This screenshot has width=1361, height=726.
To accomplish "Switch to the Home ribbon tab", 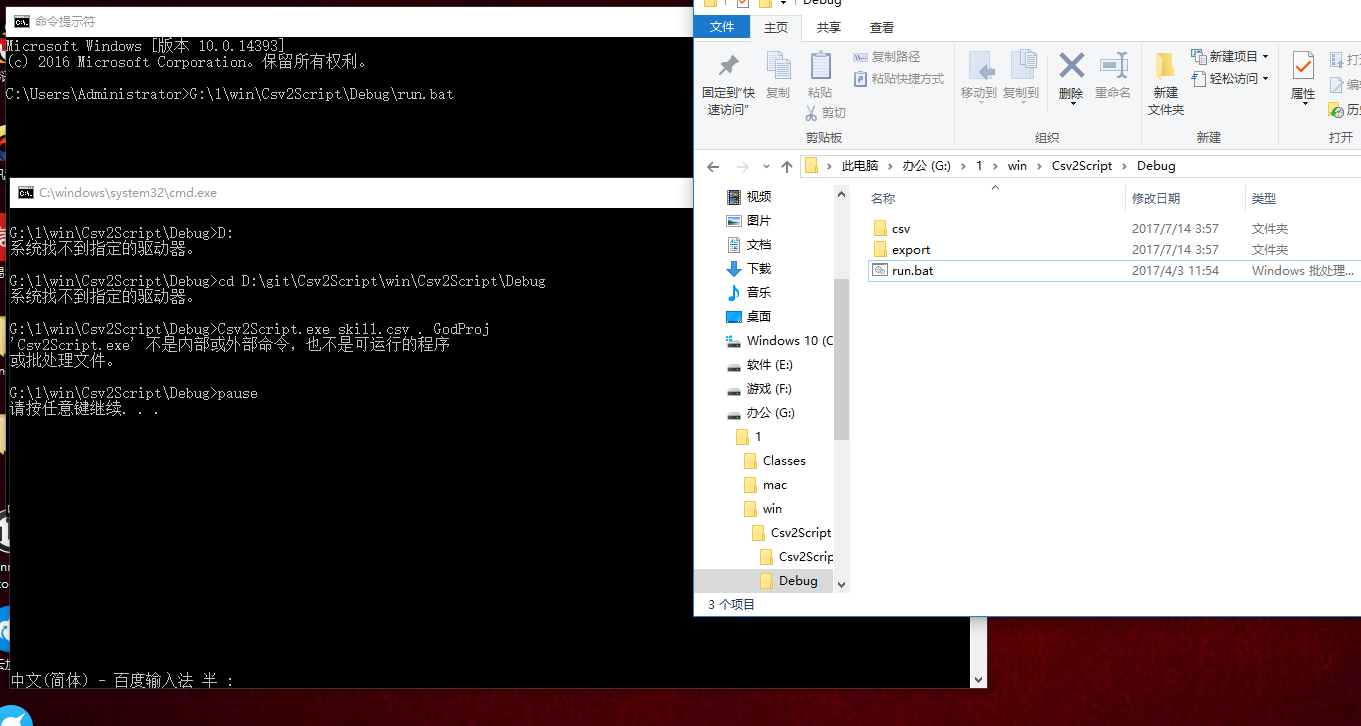I will coord(776,27).
